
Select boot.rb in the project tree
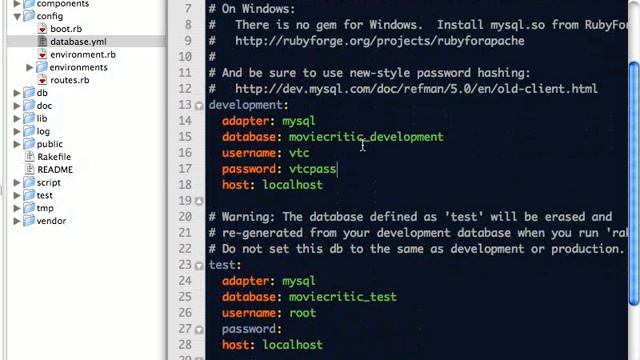point(66,29)
